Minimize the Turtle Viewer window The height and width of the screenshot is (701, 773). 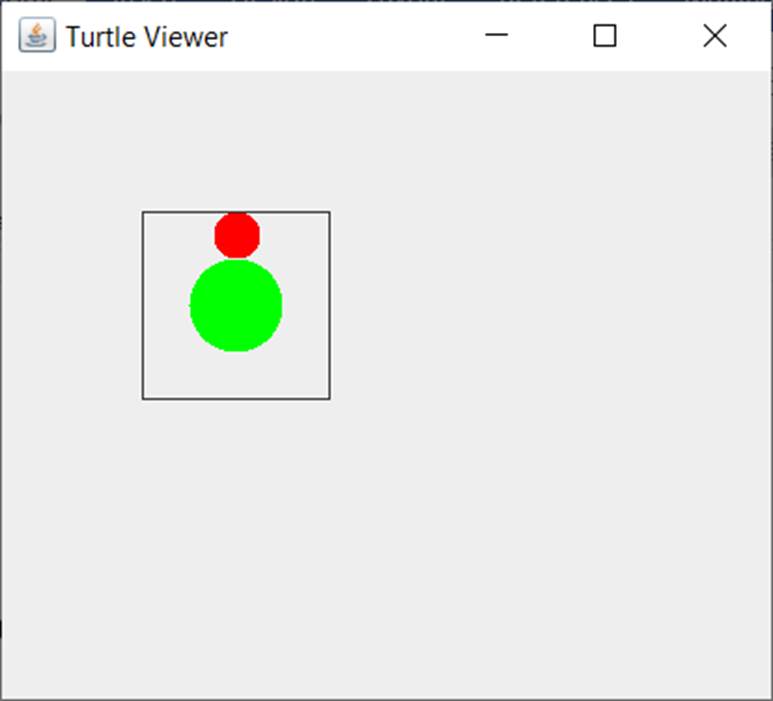tap(496, 36)
